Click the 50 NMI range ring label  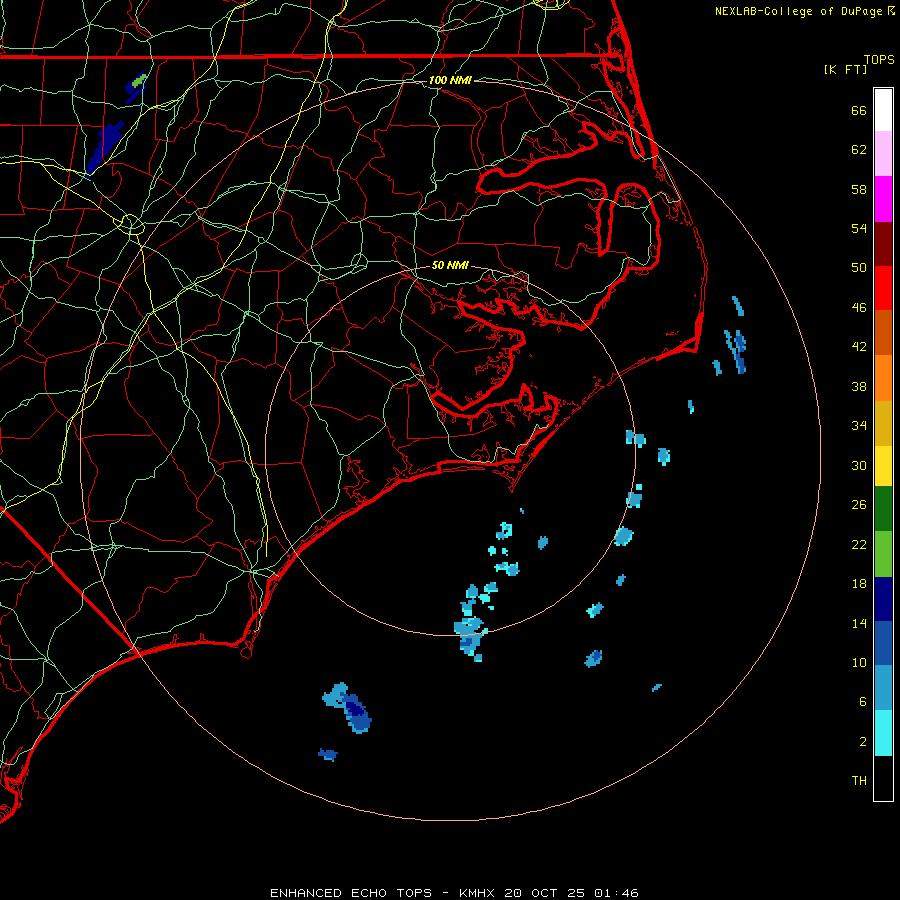pos(450,265)
